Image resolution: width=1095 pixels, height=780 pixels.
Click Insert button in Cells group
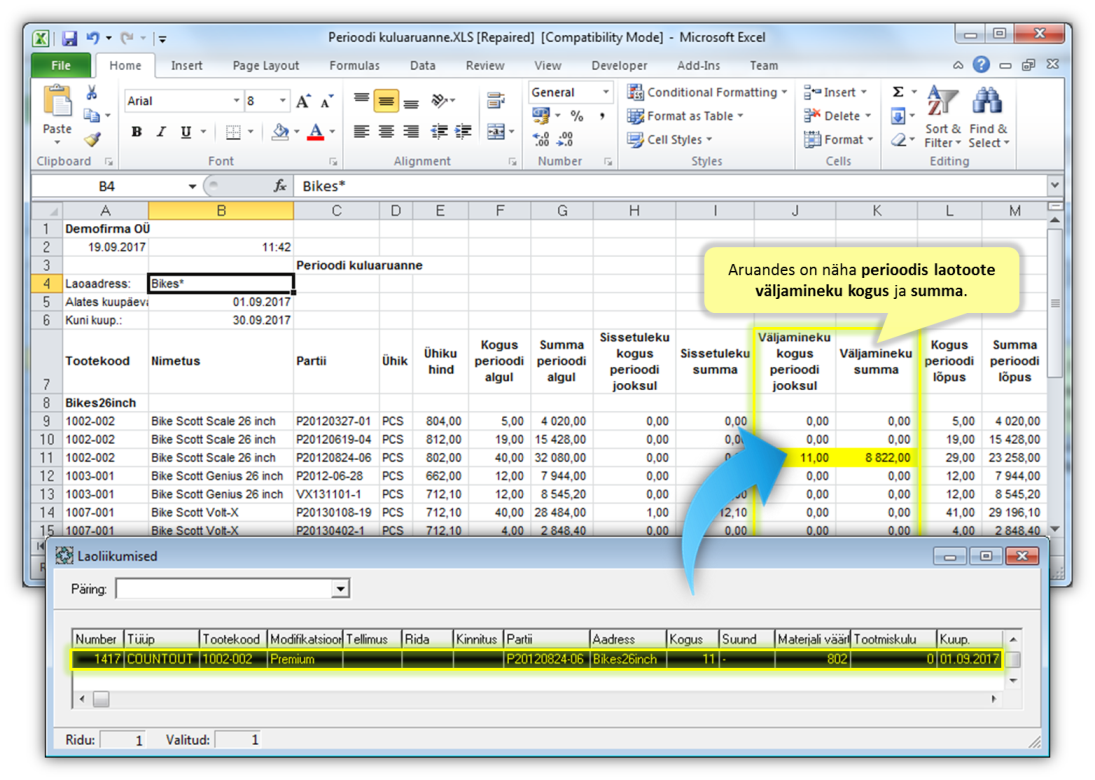(x=835, y=92)
